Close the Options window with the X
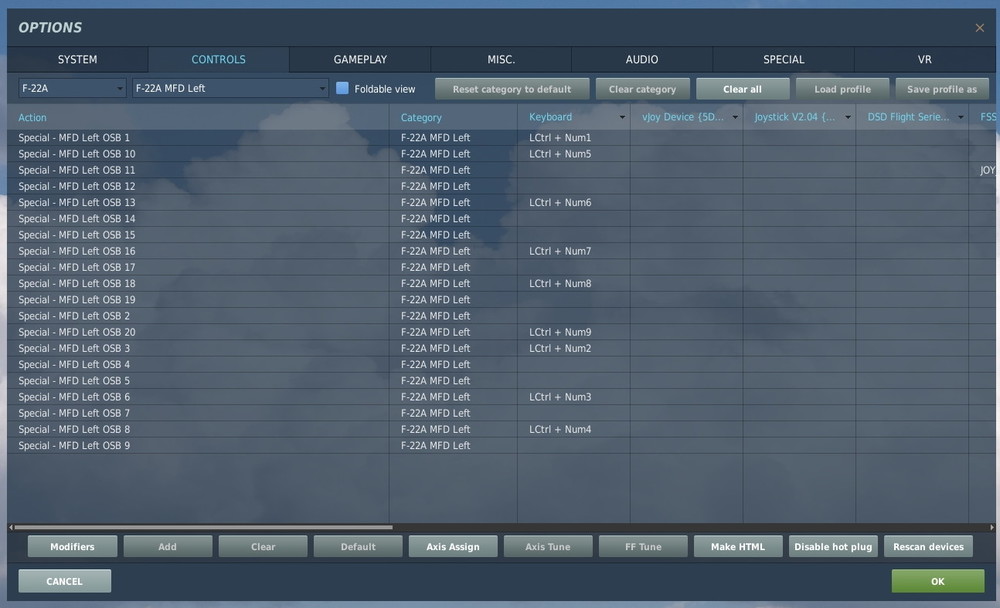 [x=980, y=27]
